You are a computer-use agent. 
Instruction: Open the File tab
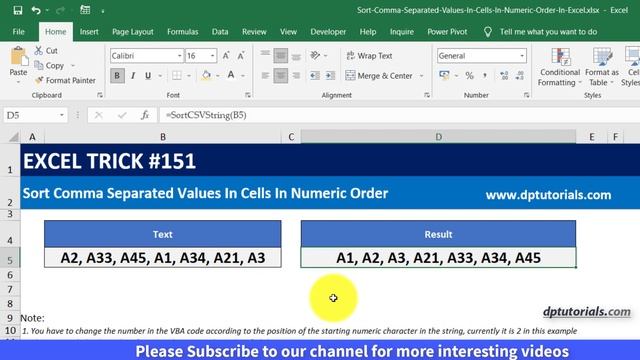18,32
